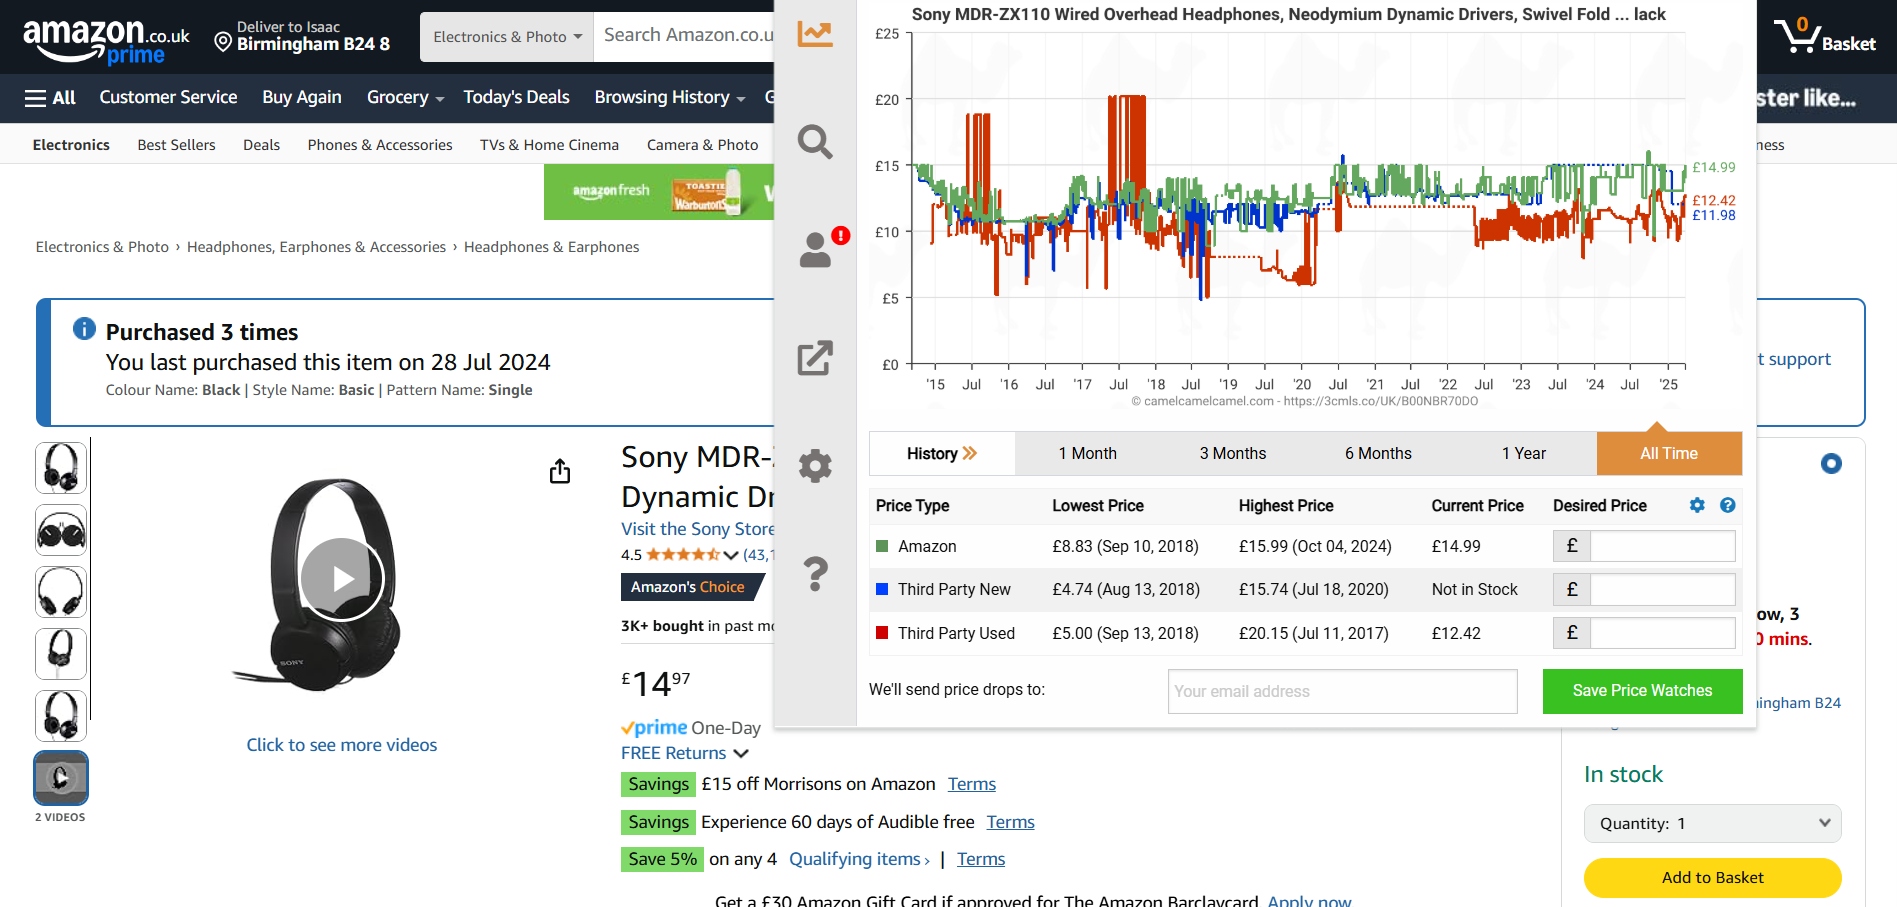The image size is (1897, 907).
Task: Click the Amazon.co.uk prime logo
Action: pos(106,40)
